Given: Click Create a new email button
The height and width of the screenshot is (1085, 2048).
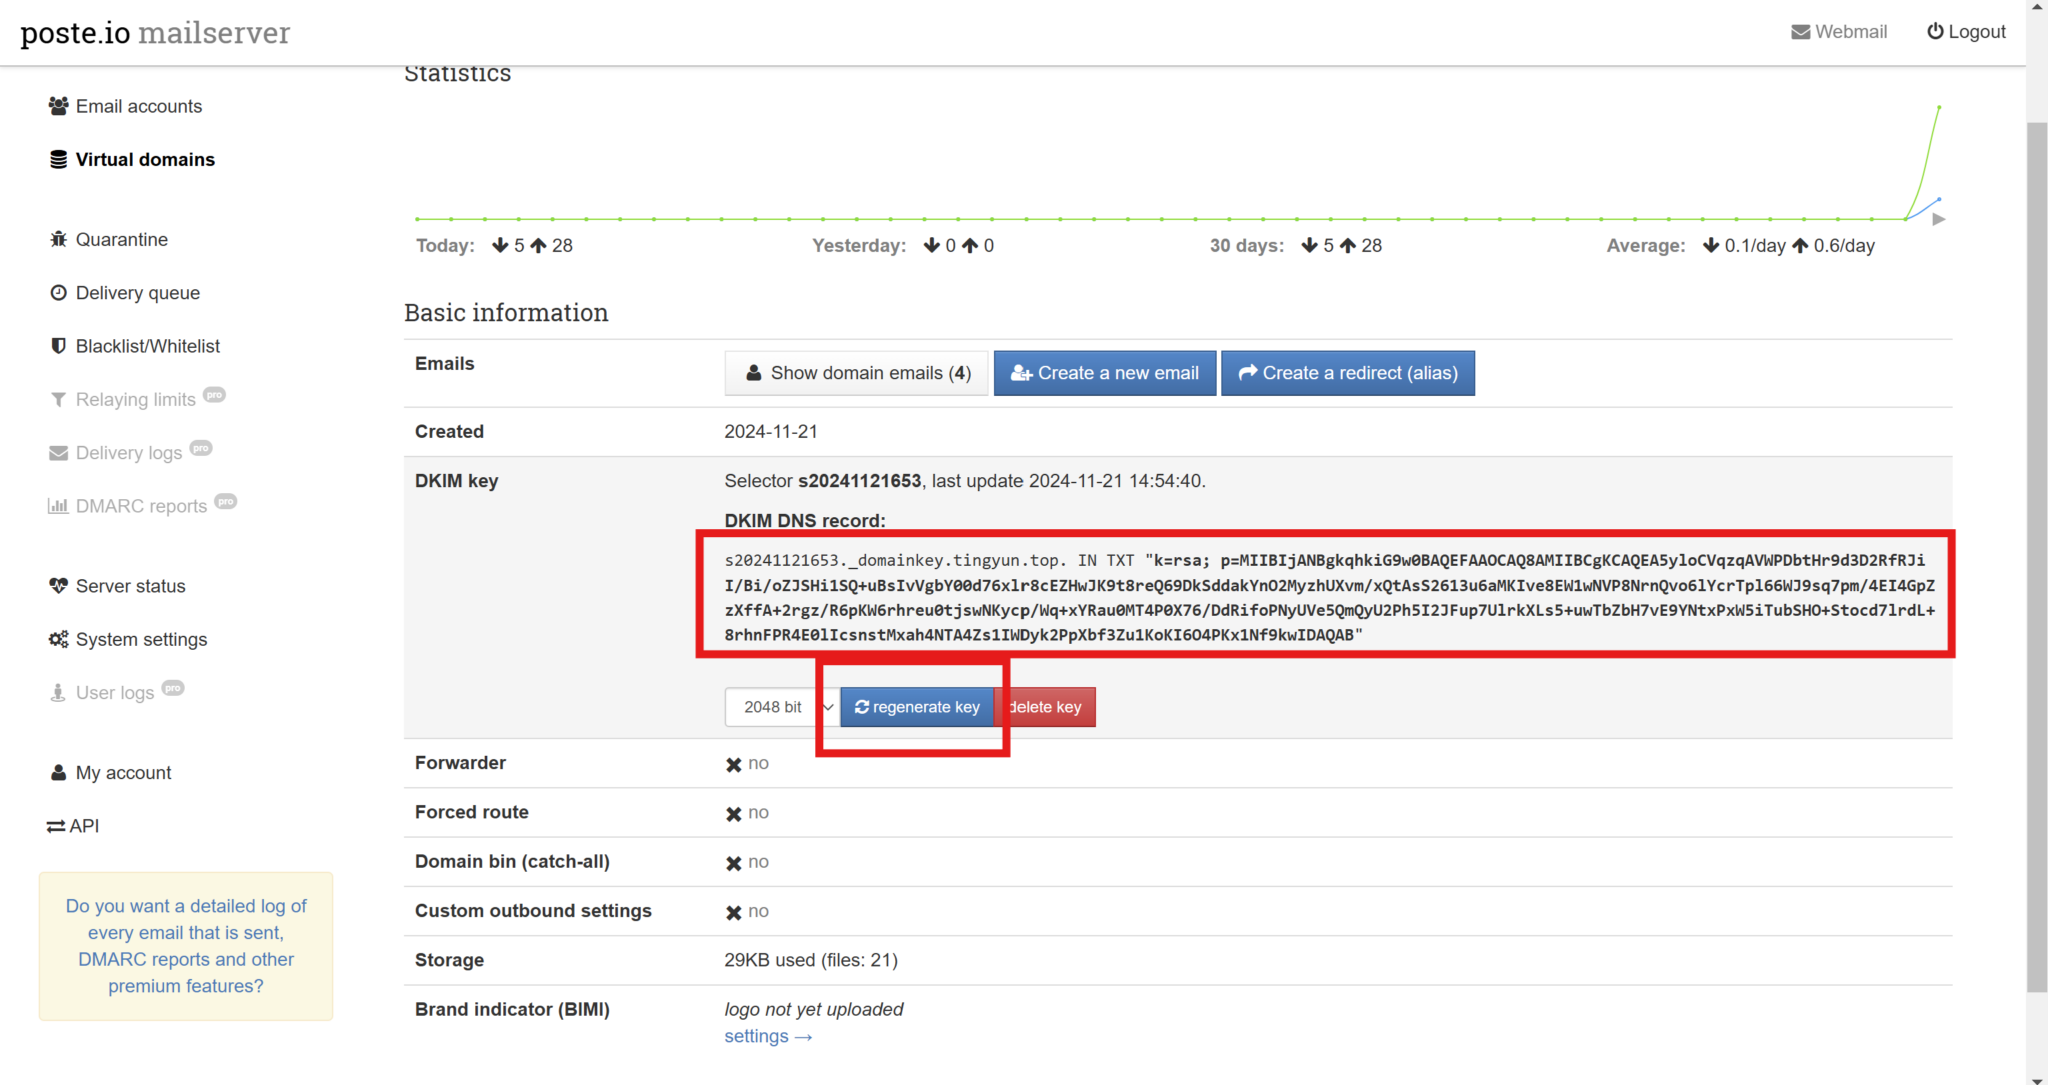Looking at the screenshot, I should click(x=1104, y=373).
